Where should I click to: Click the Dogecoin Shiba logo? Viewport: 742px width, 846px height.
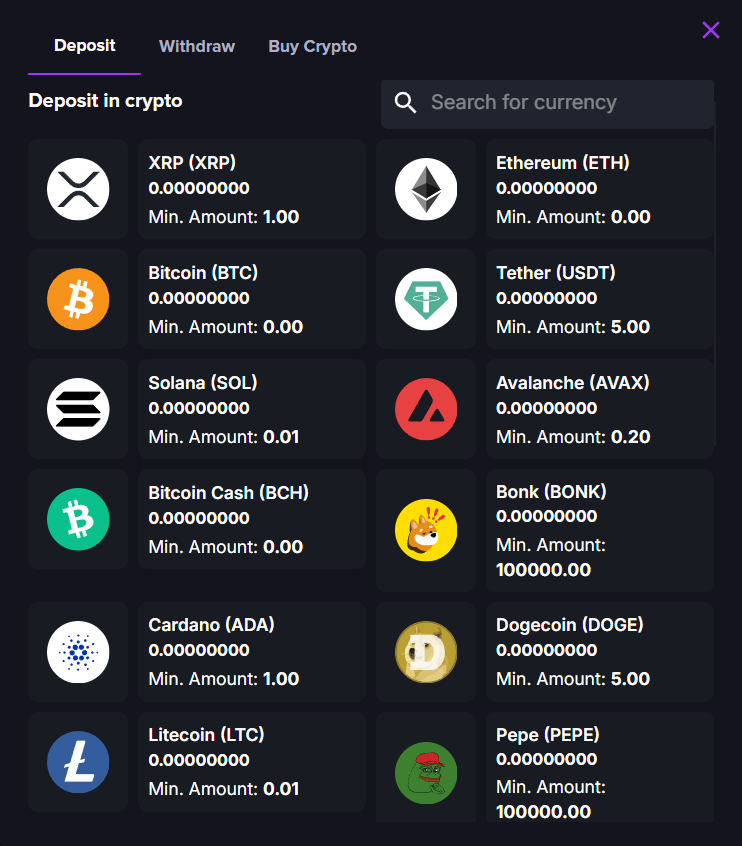tap(426, 652)
